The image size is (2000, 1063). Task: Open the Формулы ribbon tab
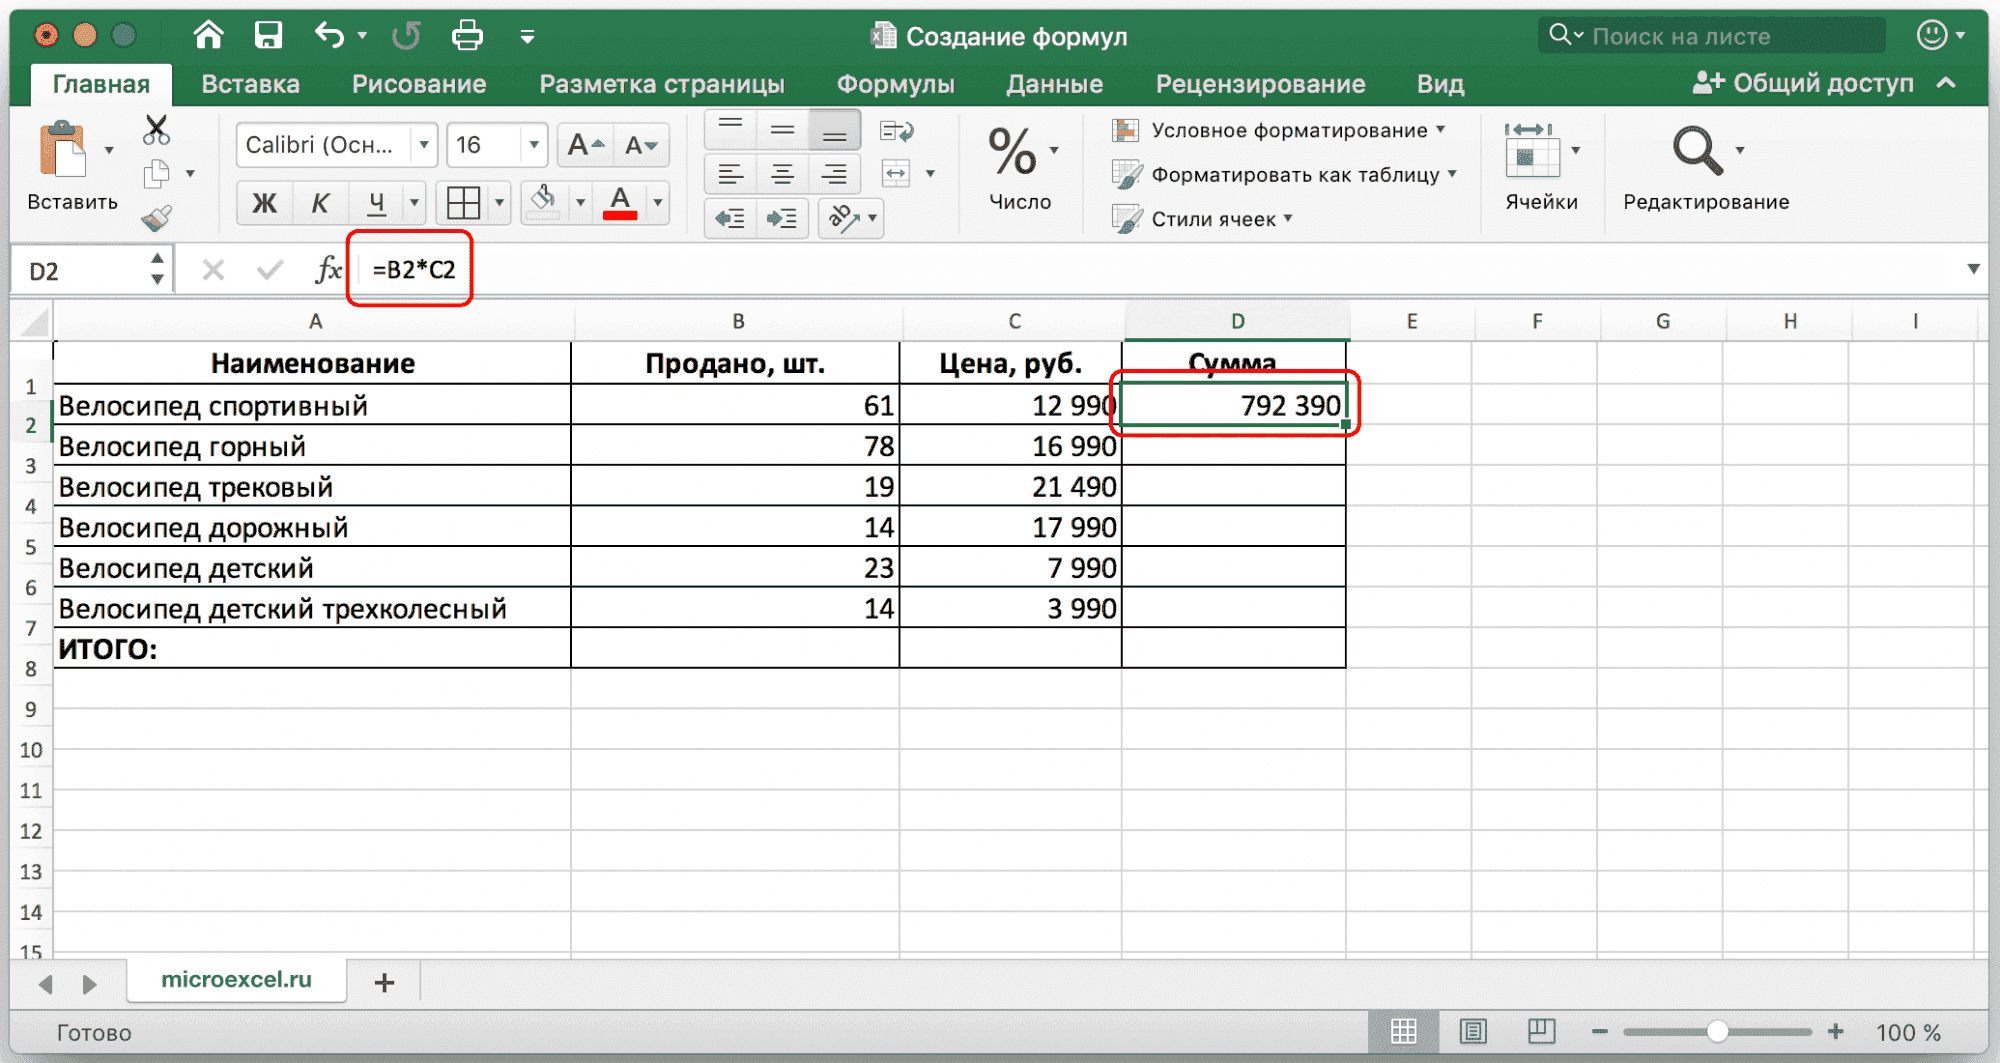(895, 84)
